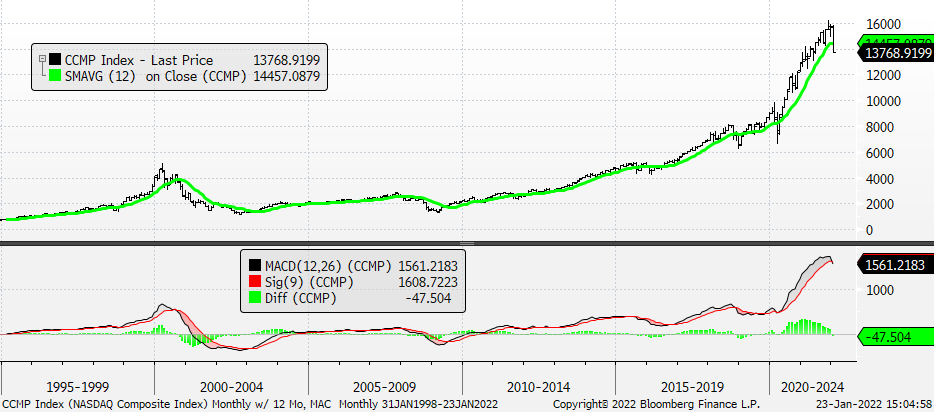Click the 4000 price axis label

[x=880, y=179]
